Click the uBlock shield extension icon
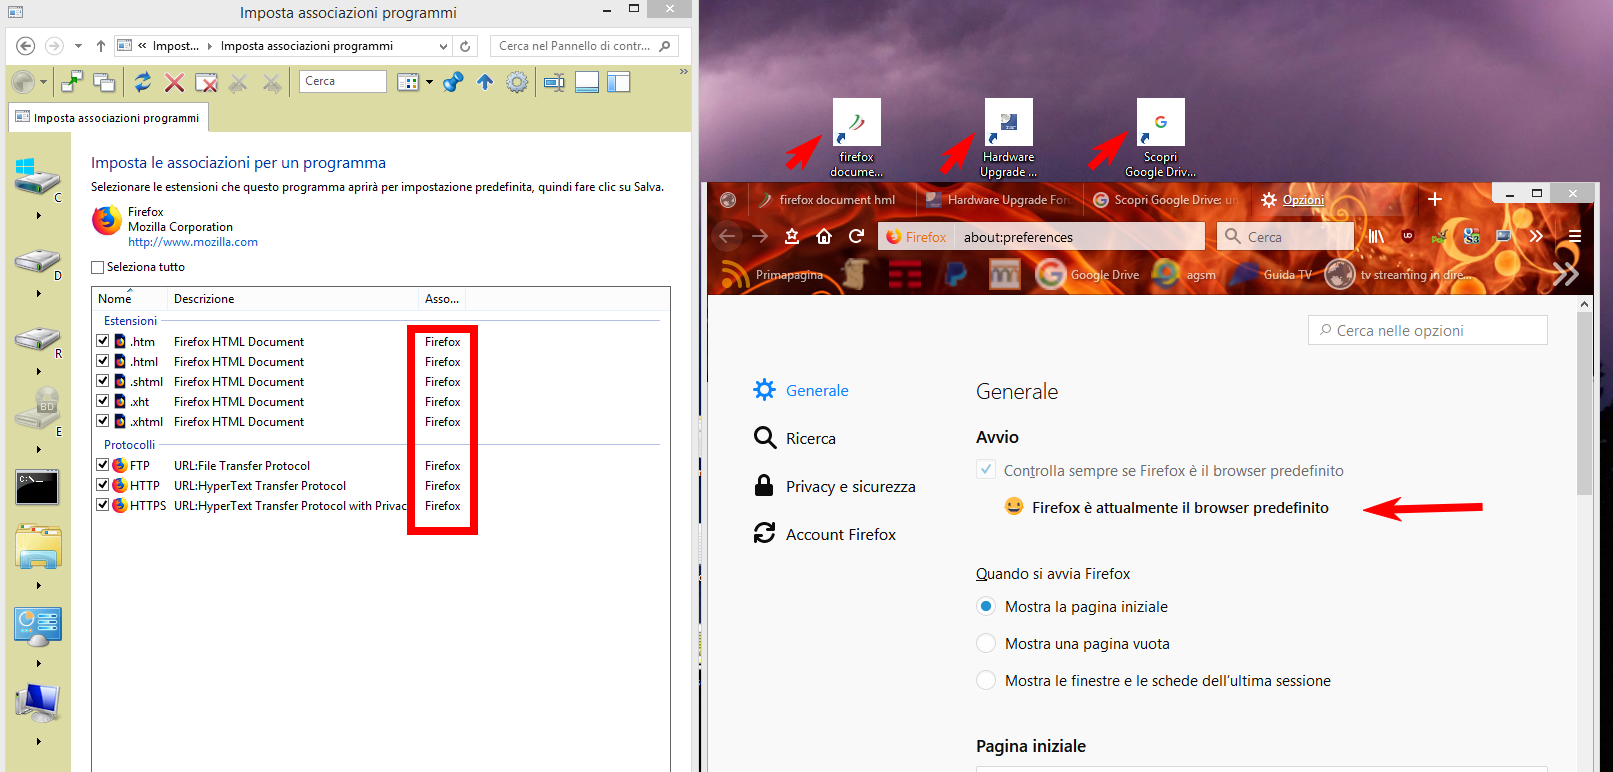This screenshot has height=772, width=1613. click(1408, 236)
